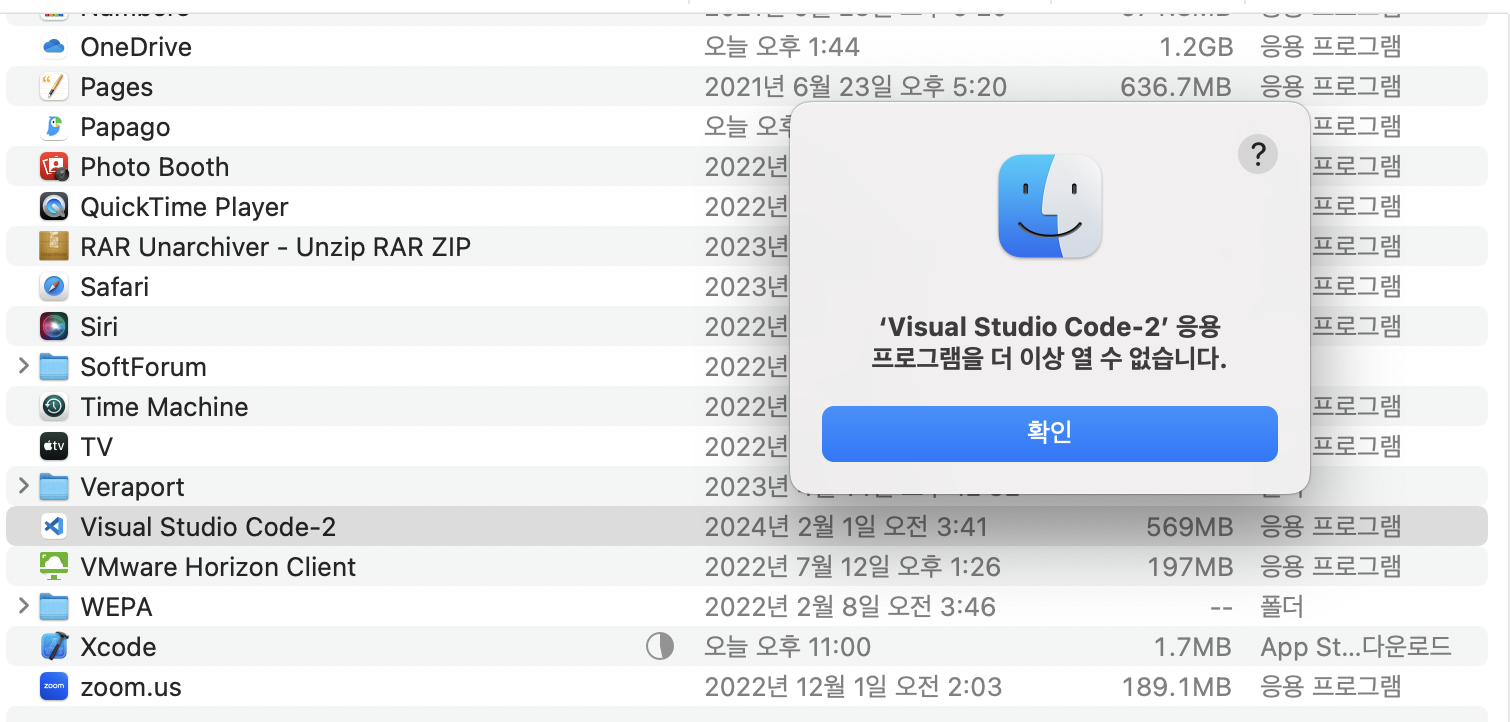
Task: Select the Xcode file name
Action: click(x=118, y=647)
